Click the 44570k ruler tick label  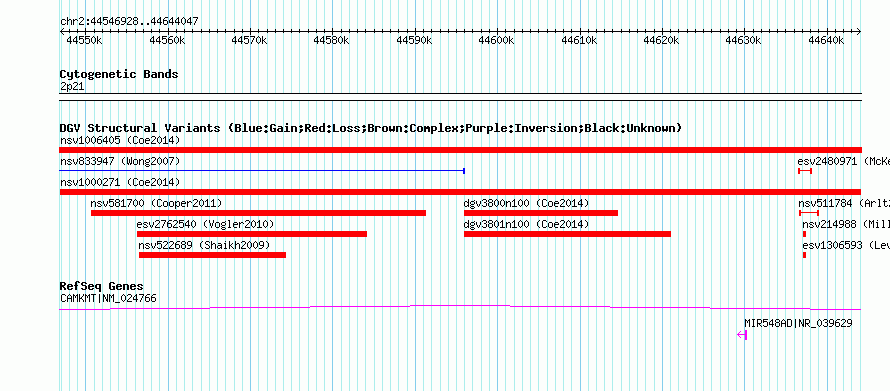(x=250, y=40)
